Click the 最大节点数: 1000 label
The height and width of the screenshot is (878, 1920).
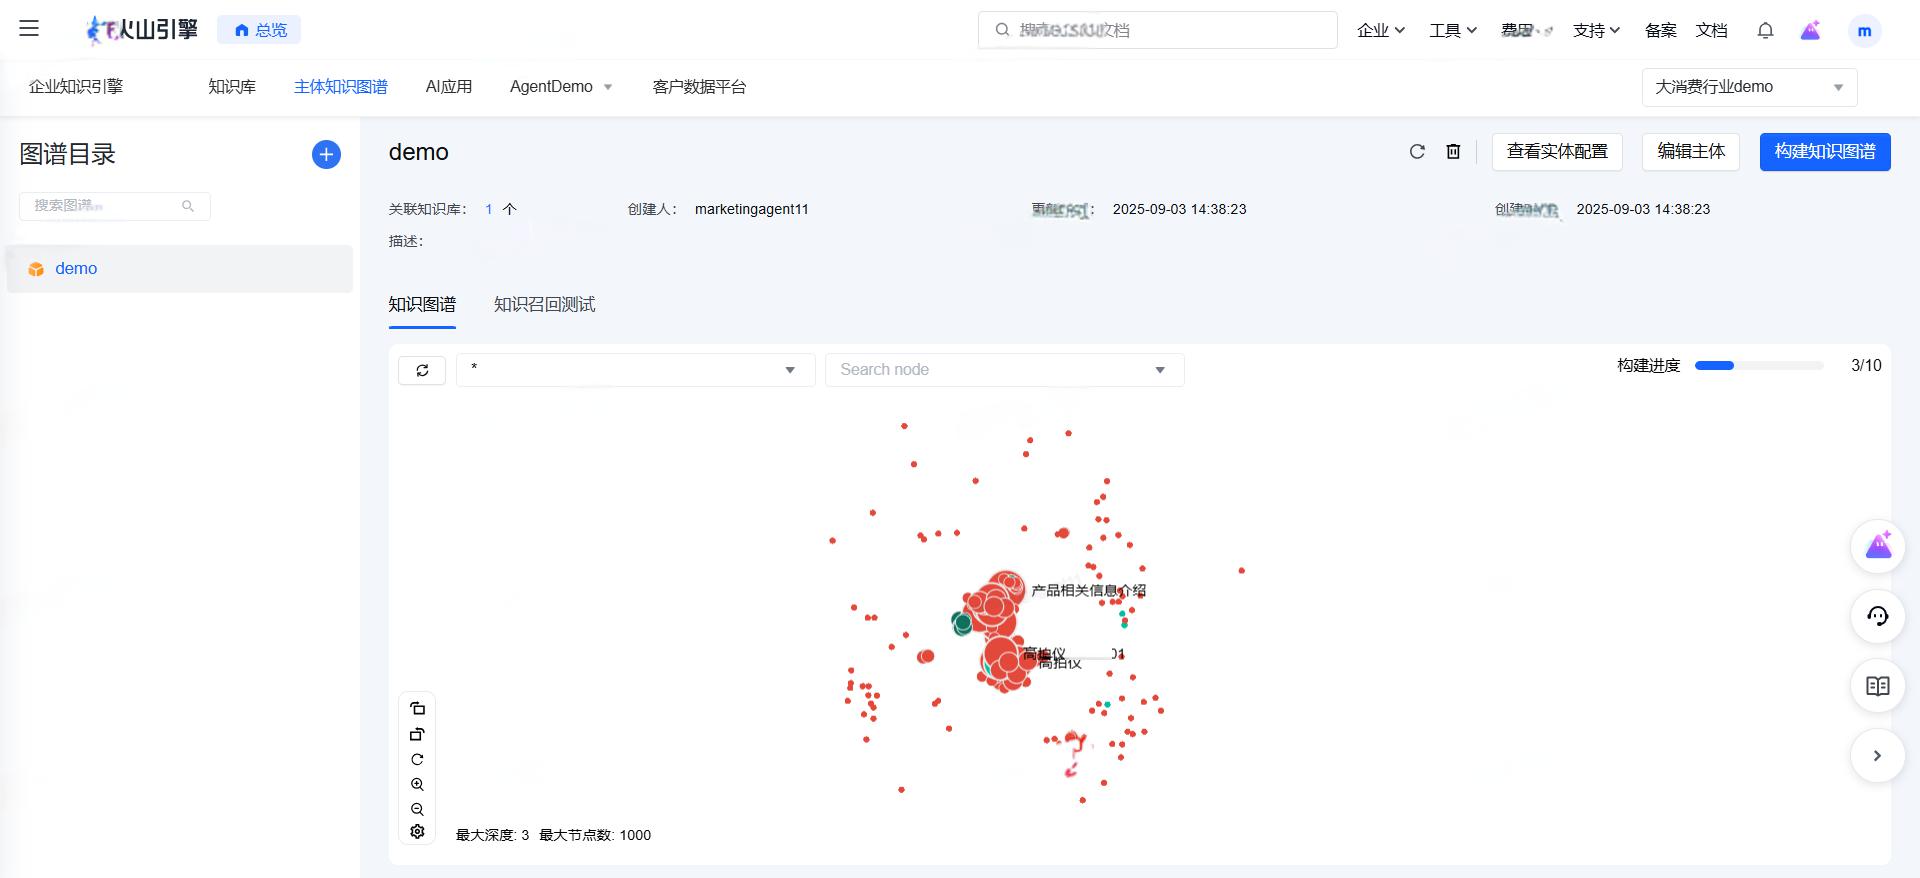pos(595,835)
